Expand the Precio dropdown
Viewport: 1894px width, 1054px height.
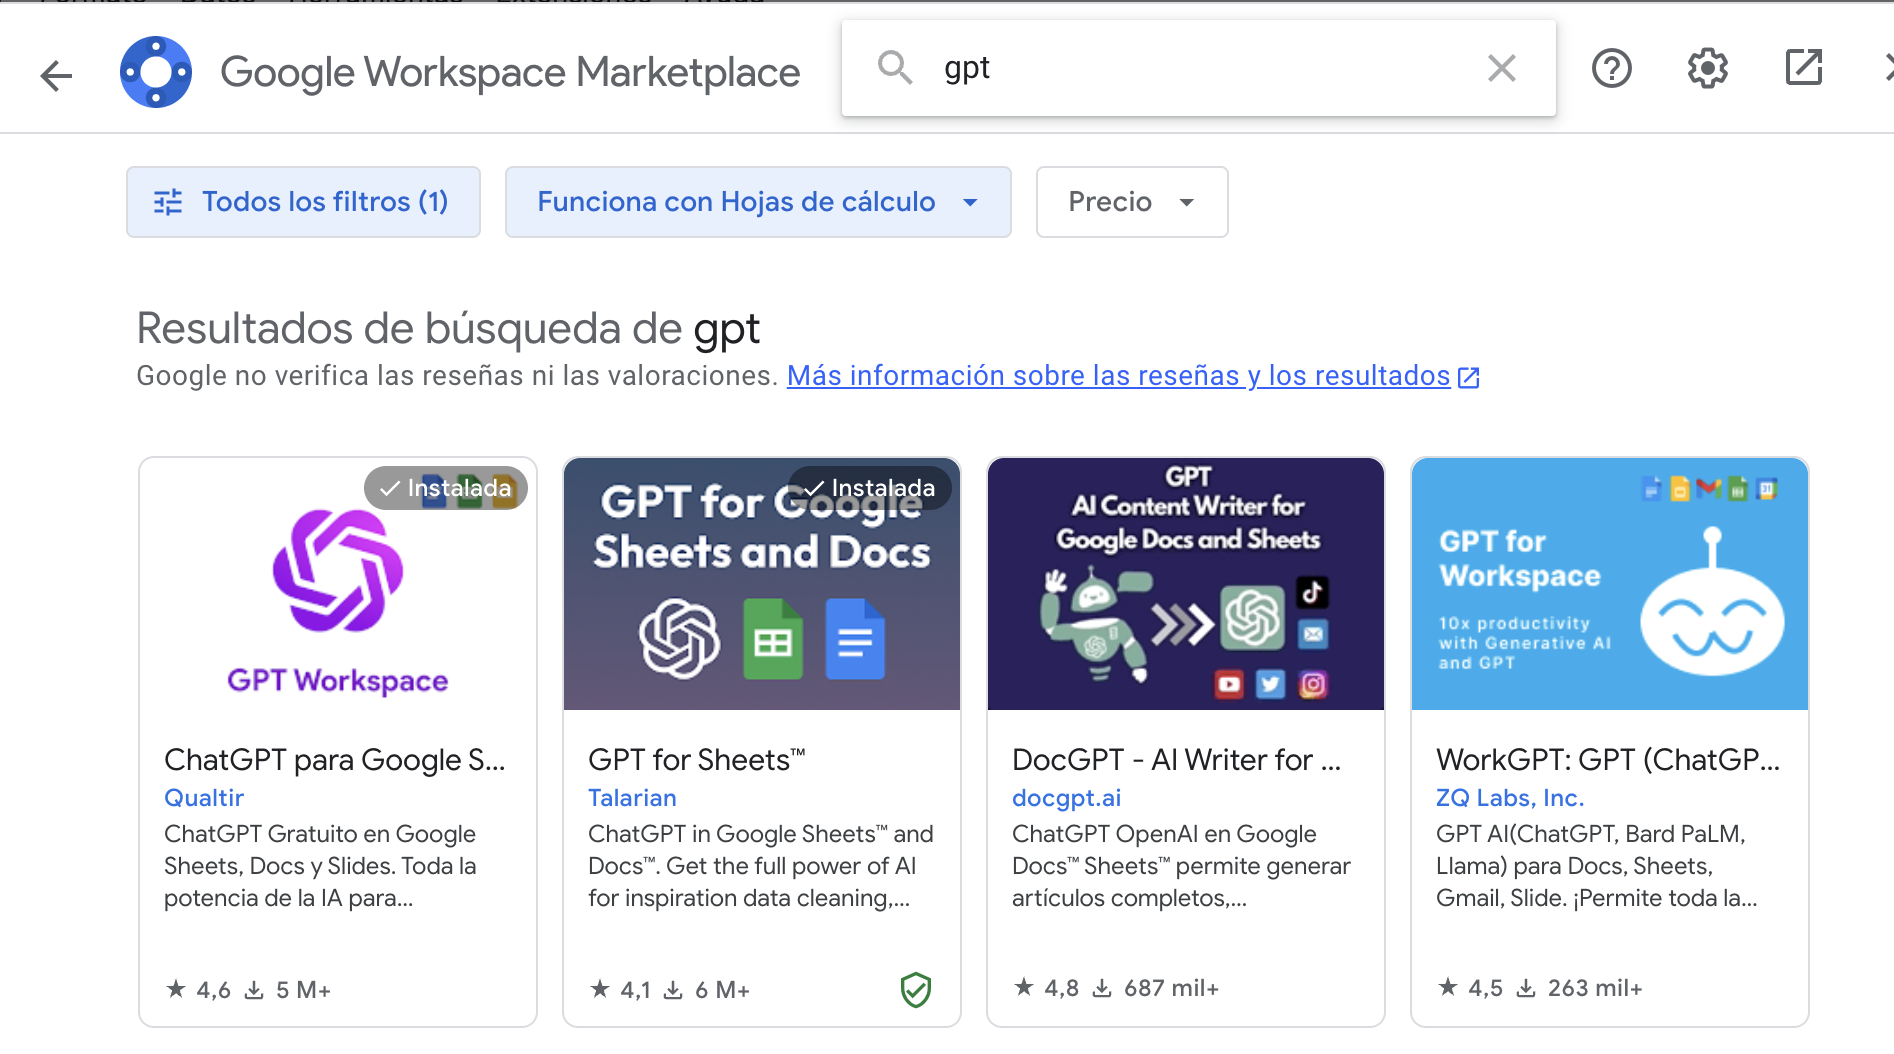[1131, 202]
